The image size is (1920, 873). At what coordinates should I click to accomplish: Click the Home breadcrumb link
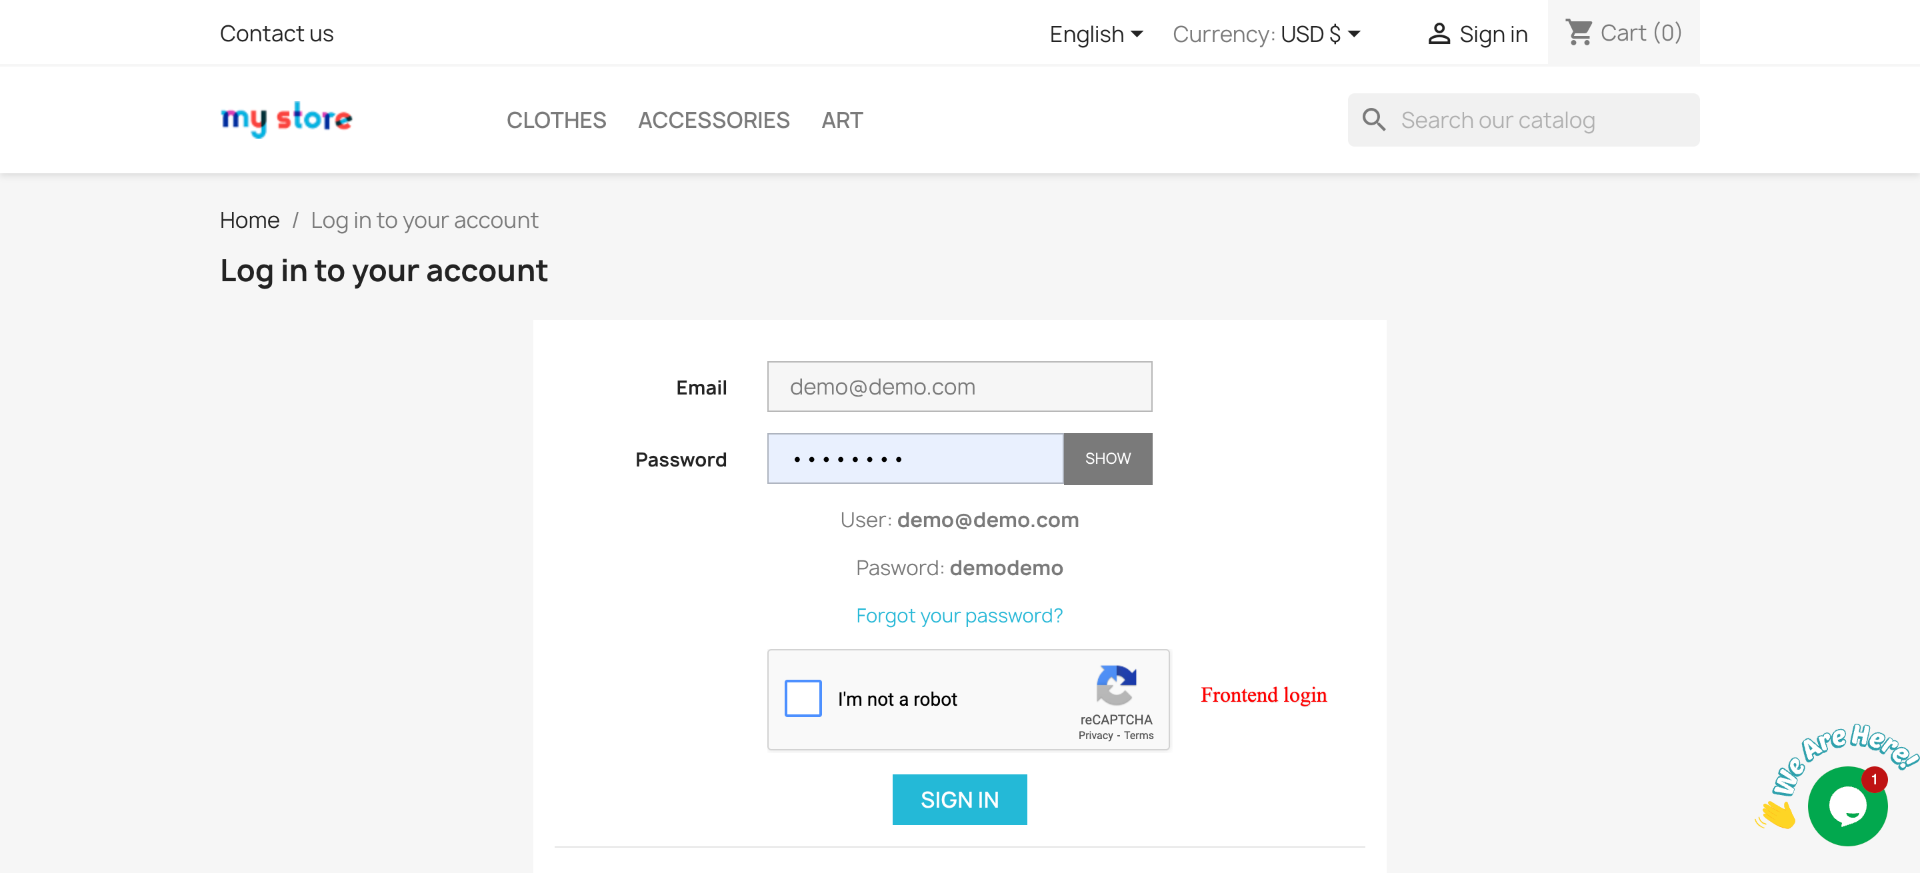(249, 220)
